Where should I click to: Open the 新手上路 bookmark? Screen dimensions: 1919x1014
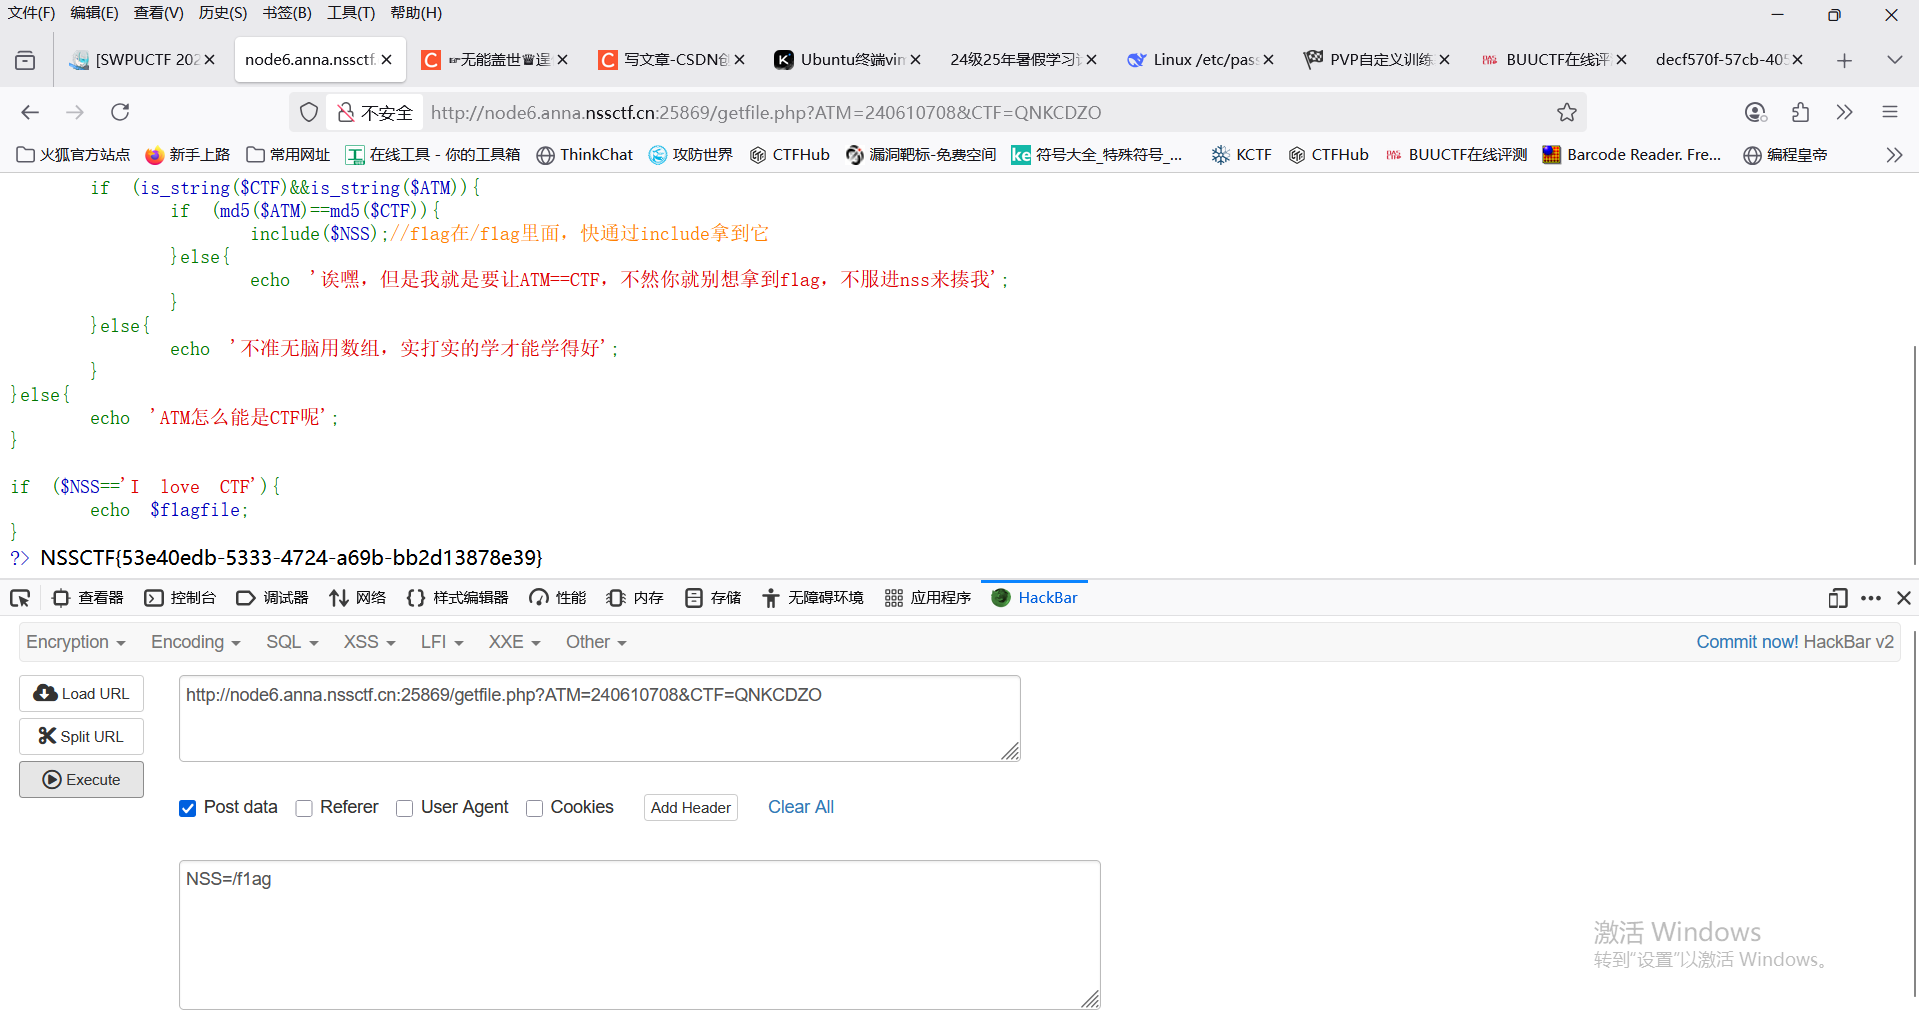[188, 155]
